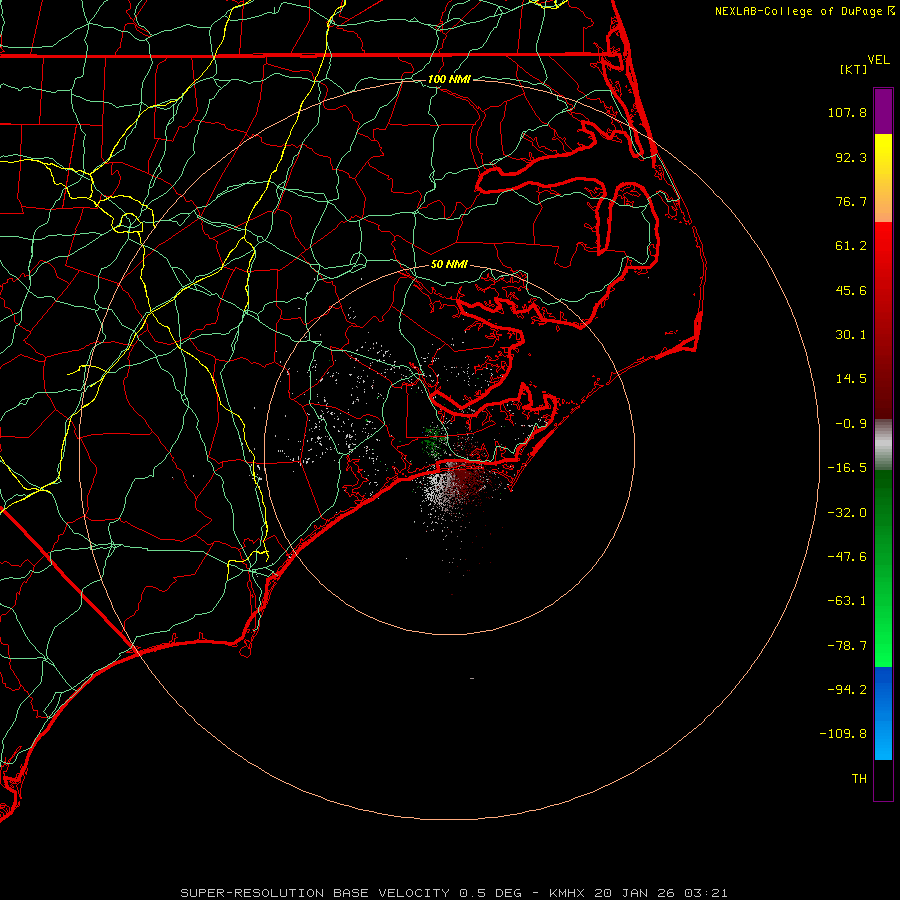Click the VEL legend title
The height and width of the screenshot is (900, 900).
(878, 60)
